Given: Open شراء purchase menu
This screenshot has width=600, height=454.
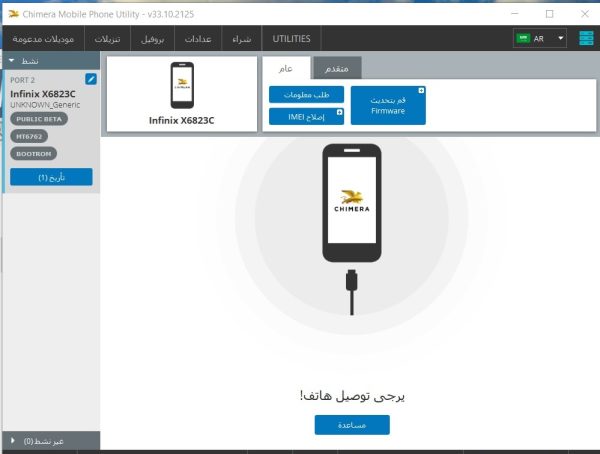Looking at the screenshot, I should click(241, 39).
